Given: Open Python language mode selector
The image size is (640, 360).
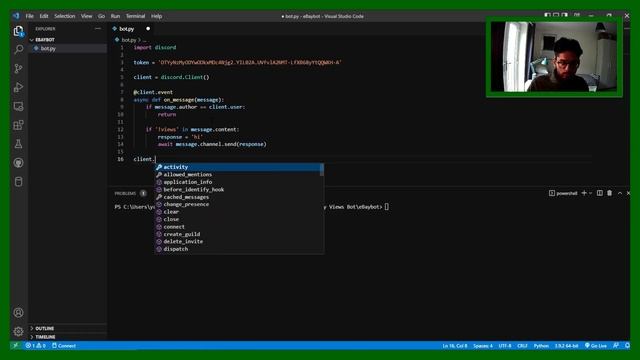Looking at the screenshot, I should click(541, 346).
